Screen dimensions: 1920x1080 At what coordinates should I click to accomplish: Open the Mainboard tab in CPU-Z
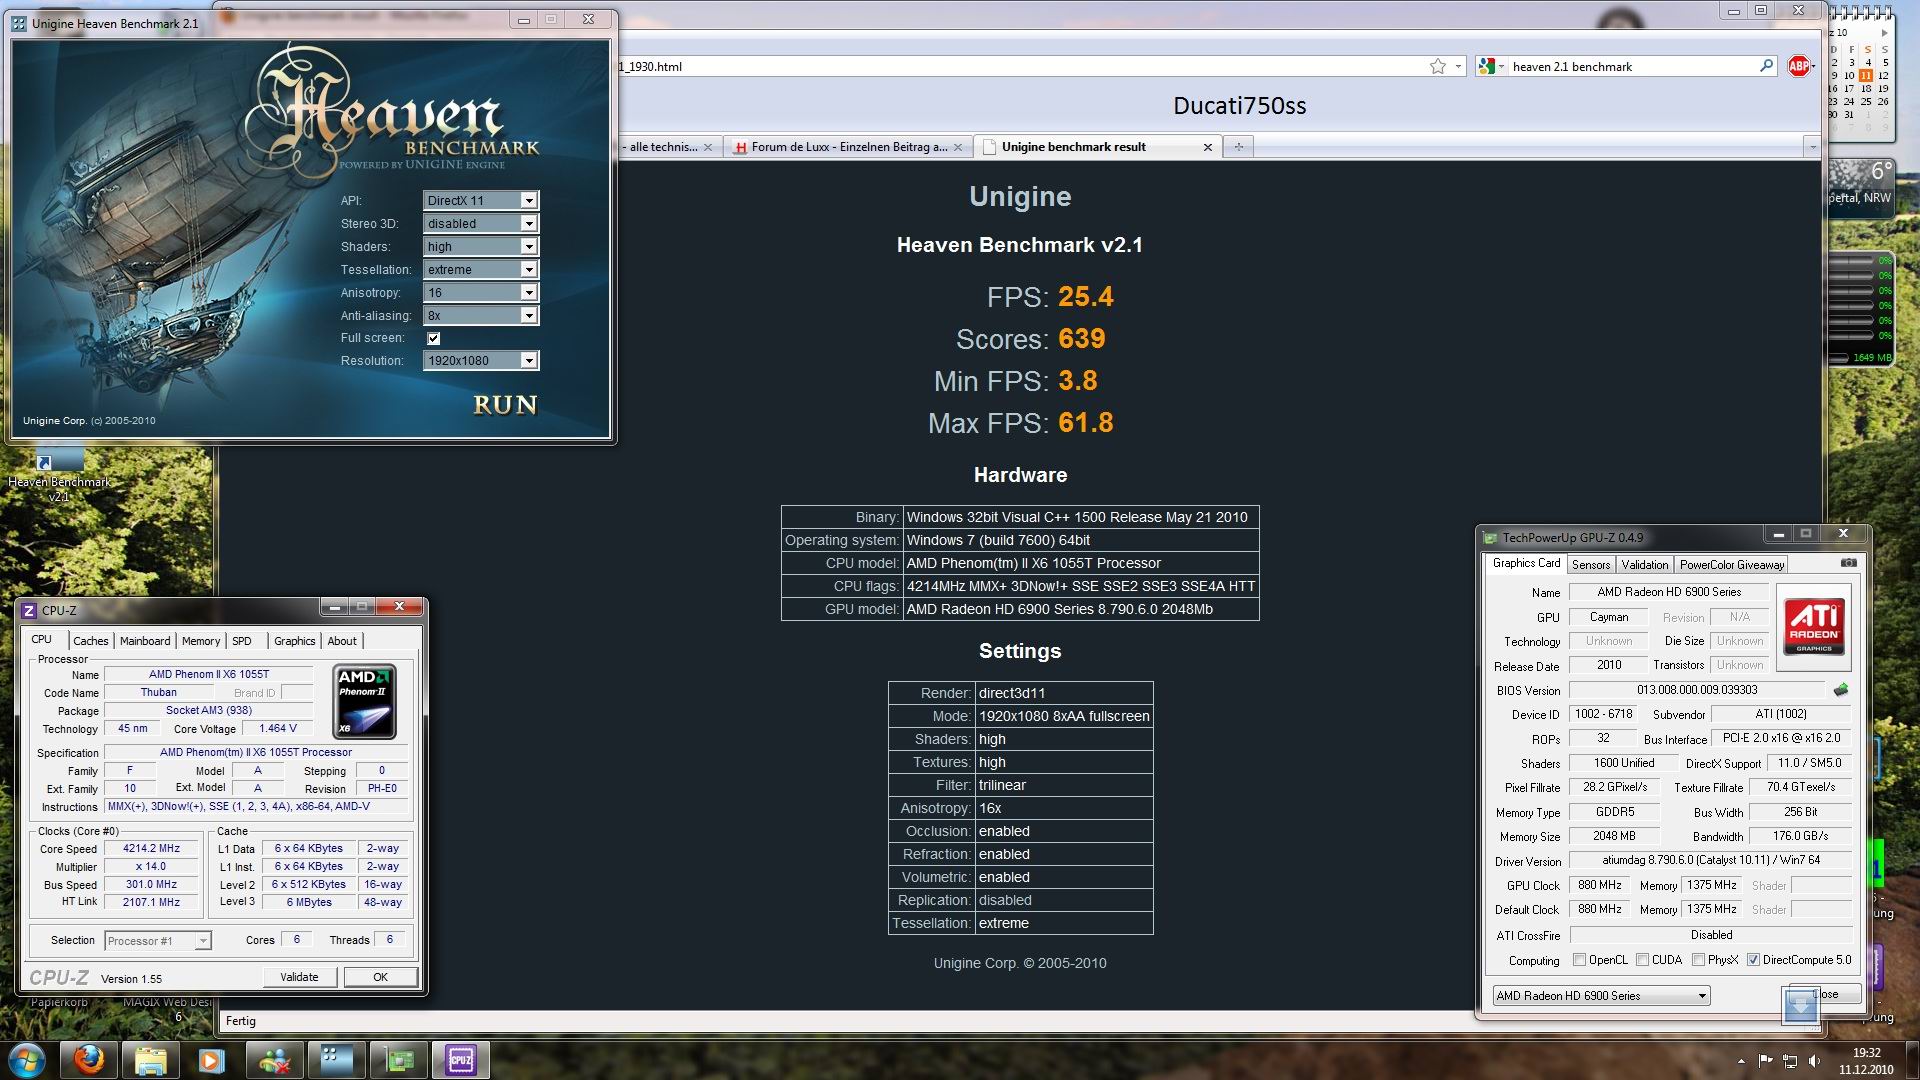pyautogui.click(x=145, y=641)
